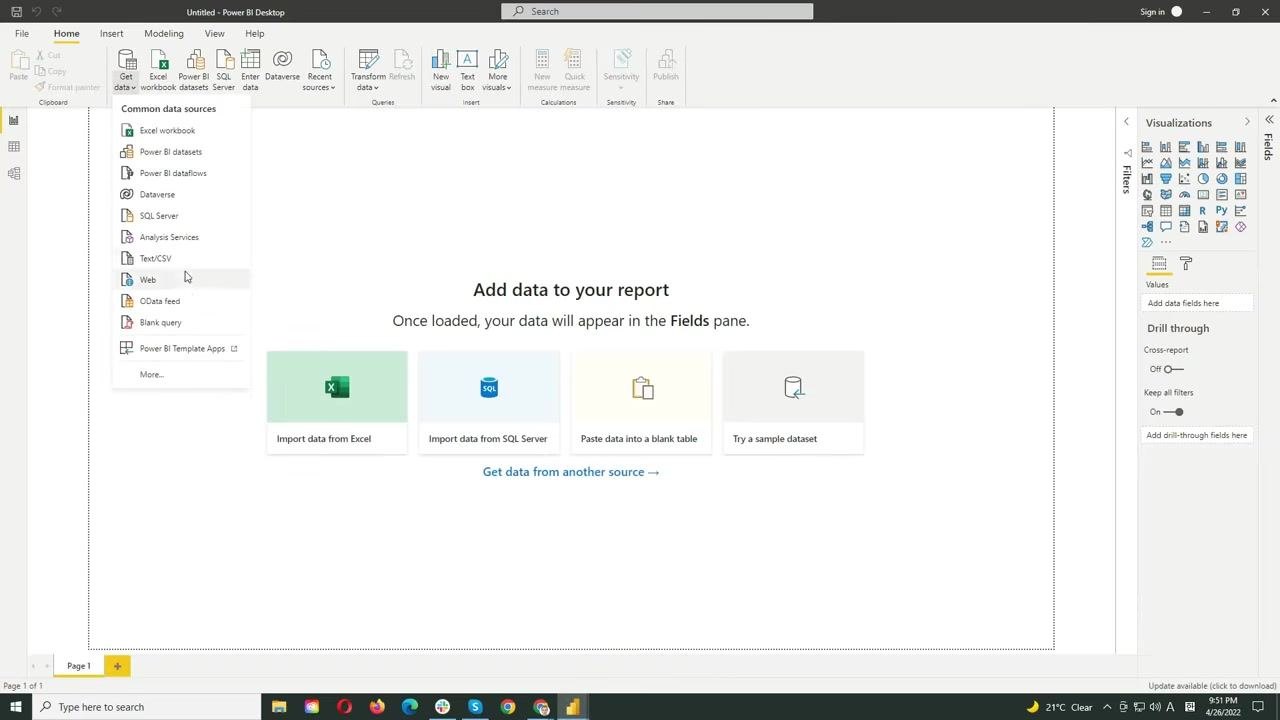
Task: Switch to Report view in left sidebar
Action: [14, 120]
